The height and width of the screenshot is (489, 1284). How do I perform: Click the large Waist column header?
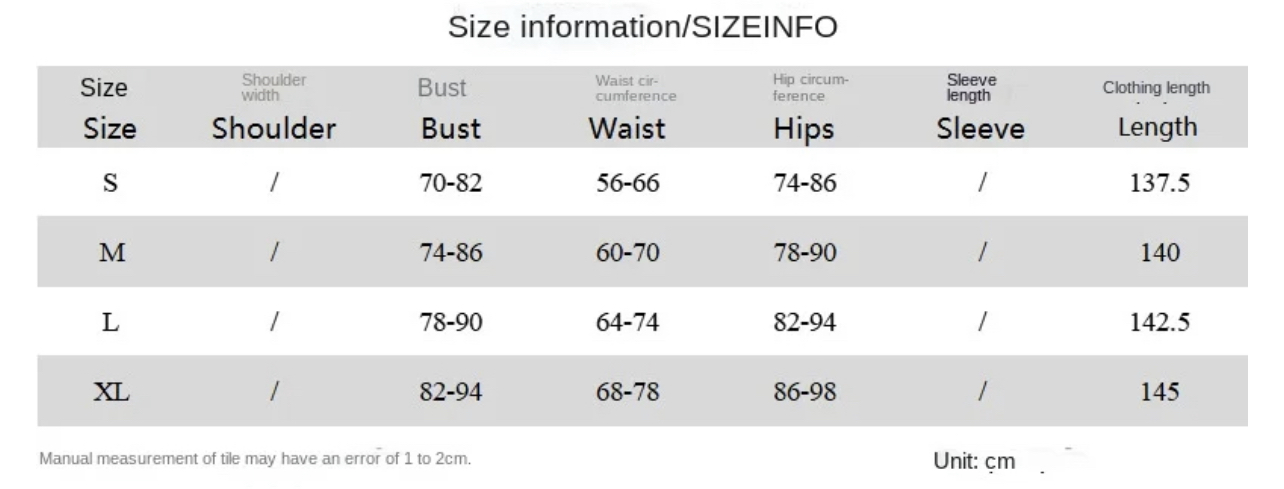[626, 129]
